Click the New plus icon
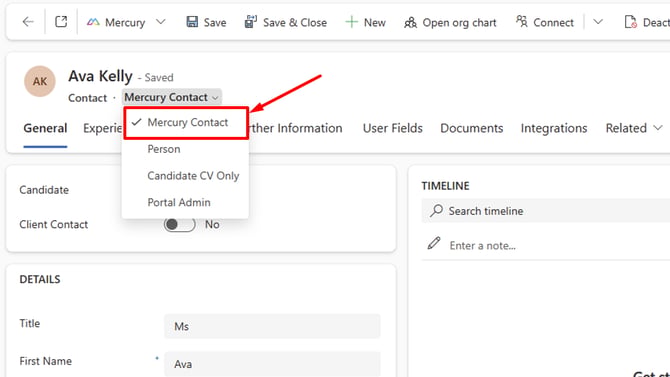Viewport: 670px width, 377px height. pyautogui.click(x=351, y=22)
